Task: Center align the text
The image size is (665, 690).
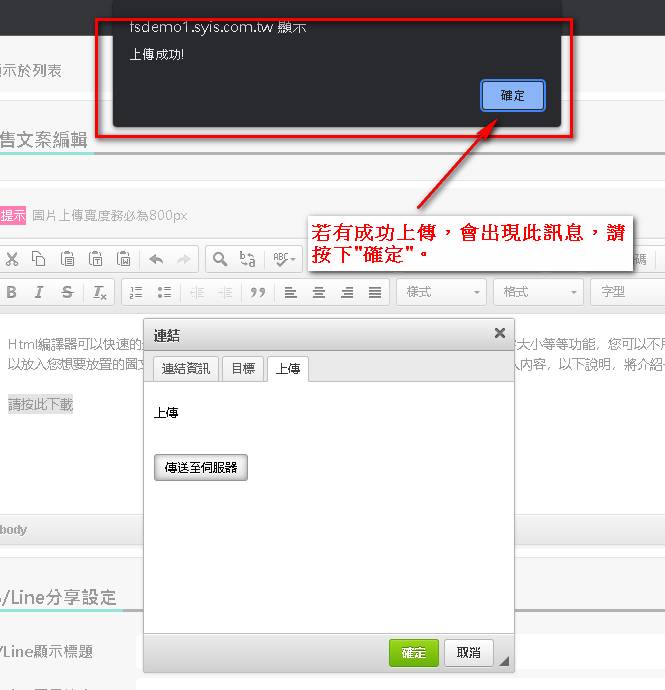Action: [x=319, y=292]
